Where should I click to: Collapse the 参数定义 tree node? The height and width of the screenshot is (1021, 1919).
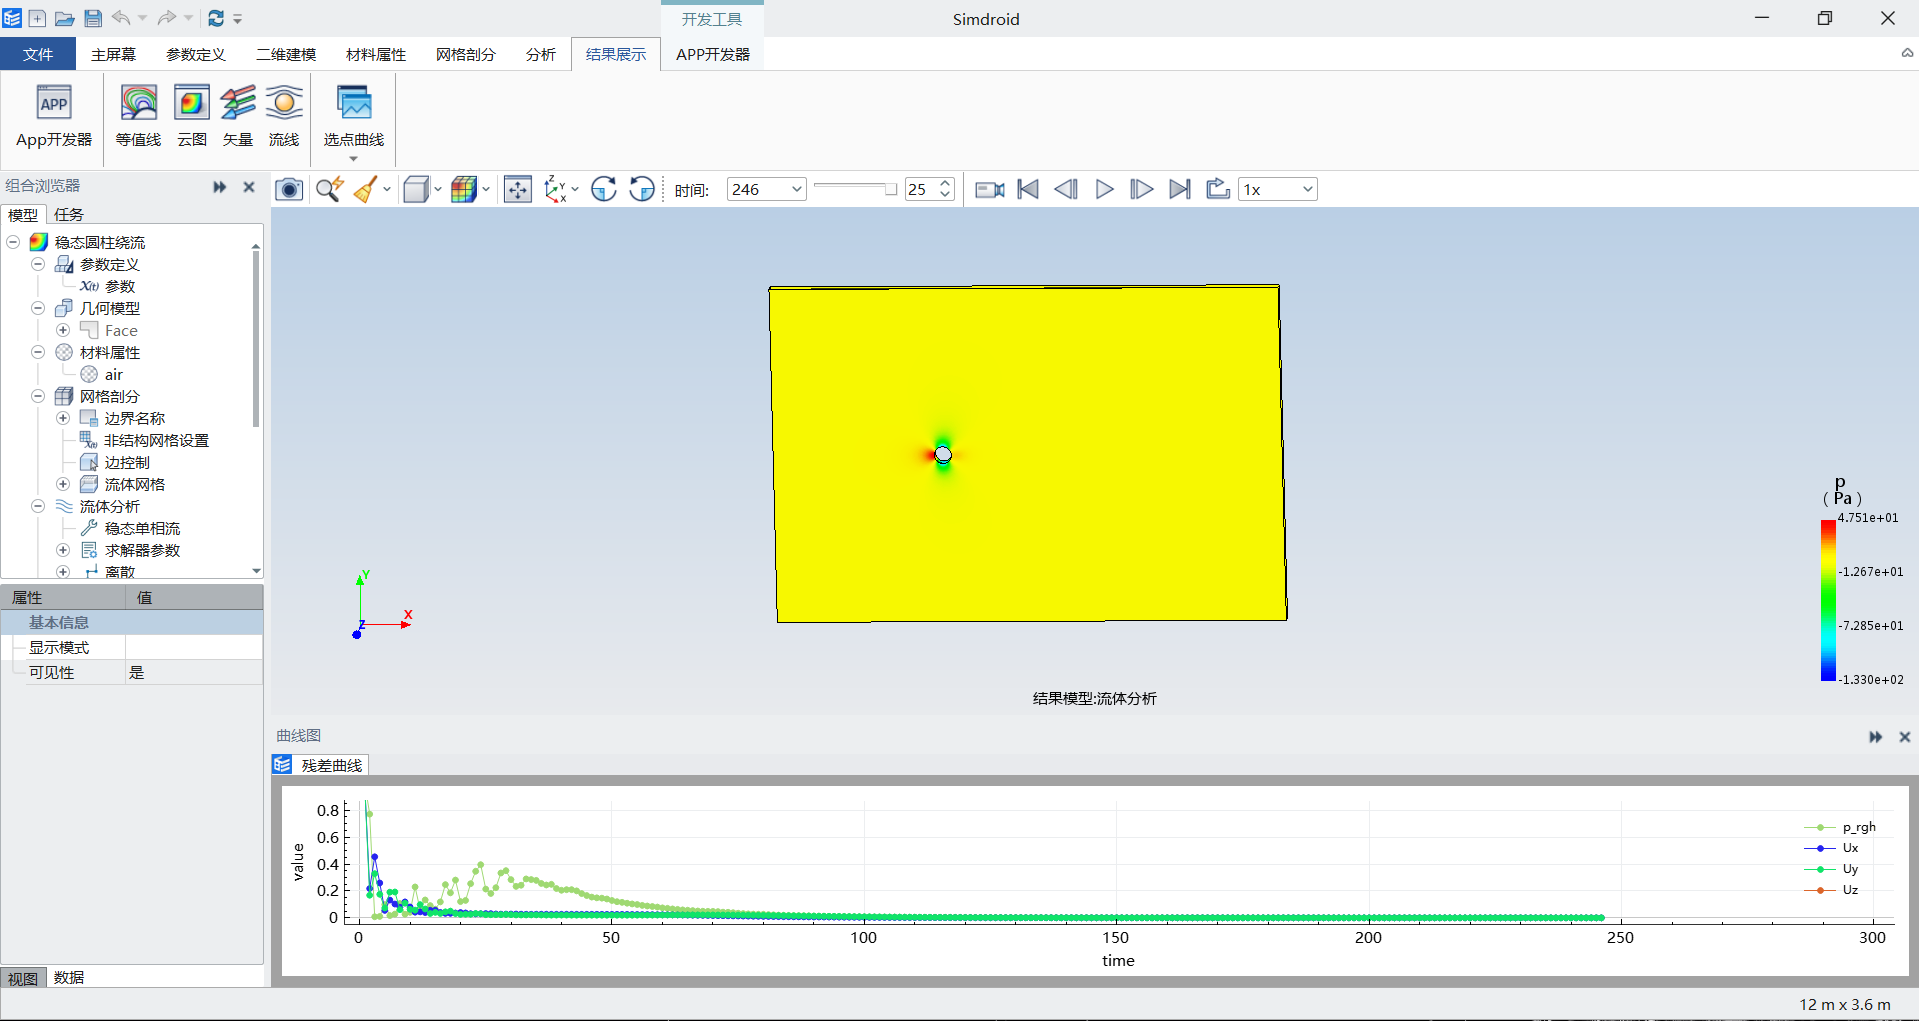[38, 264]
